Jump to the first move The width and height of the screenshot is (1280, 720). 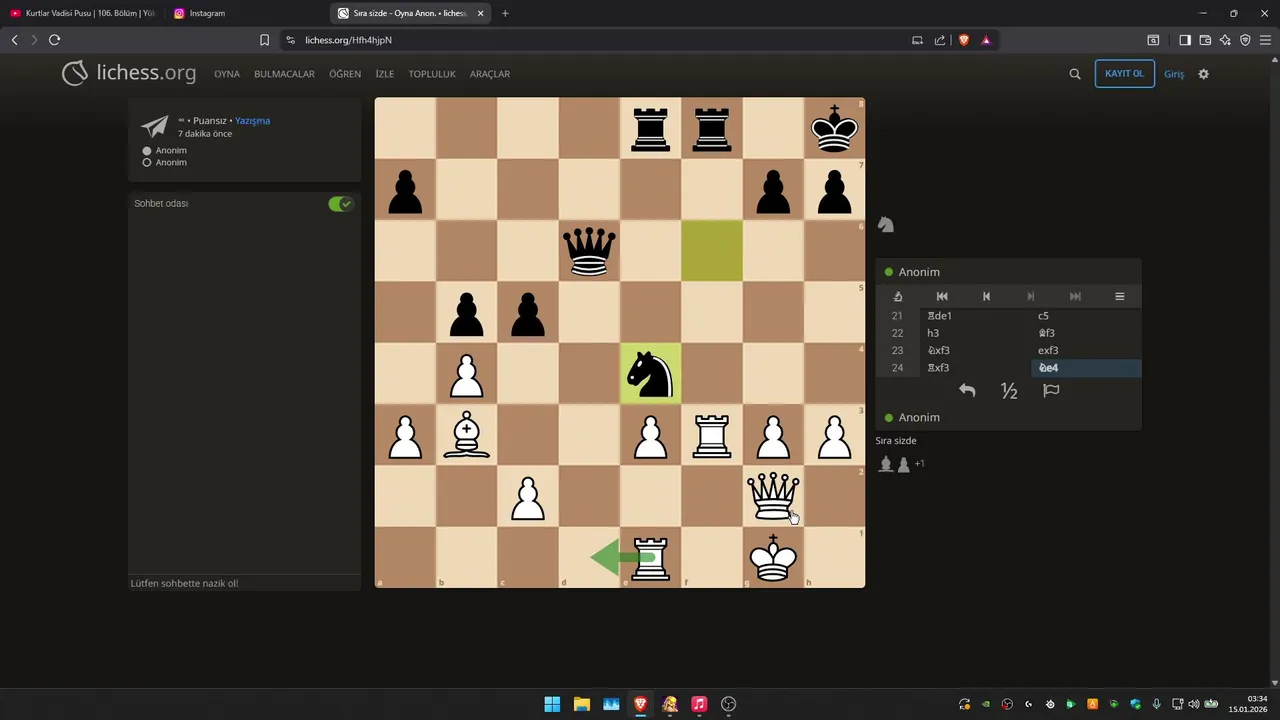pos(942,296)
